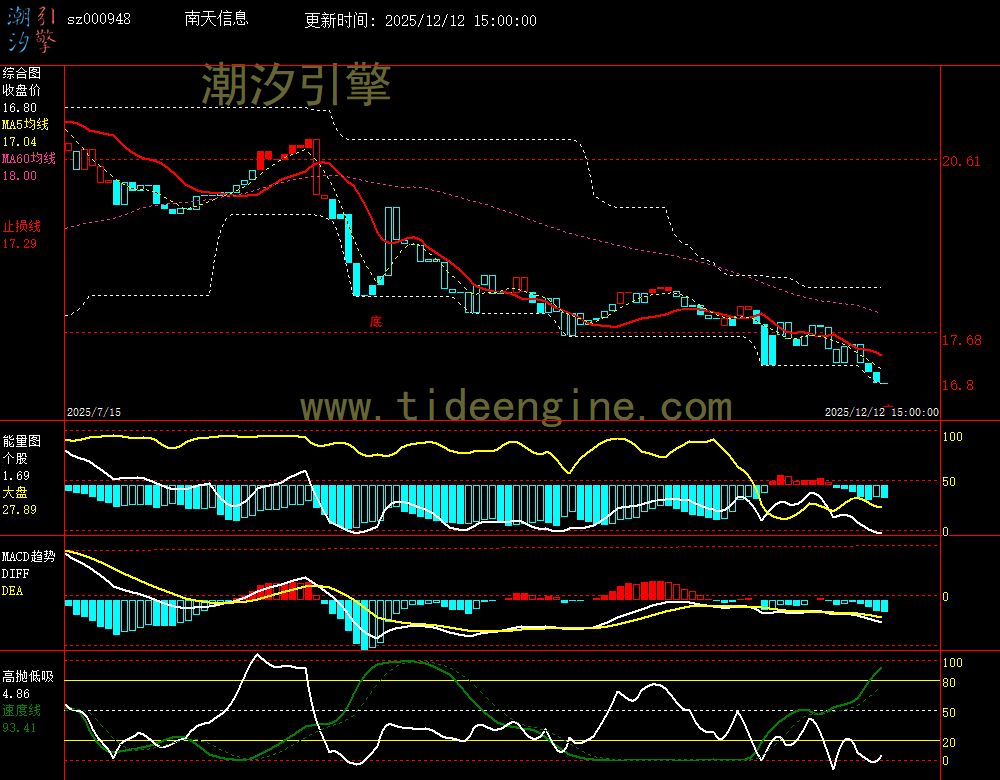Click the stock name 南天信息

(x=217, y=19)
